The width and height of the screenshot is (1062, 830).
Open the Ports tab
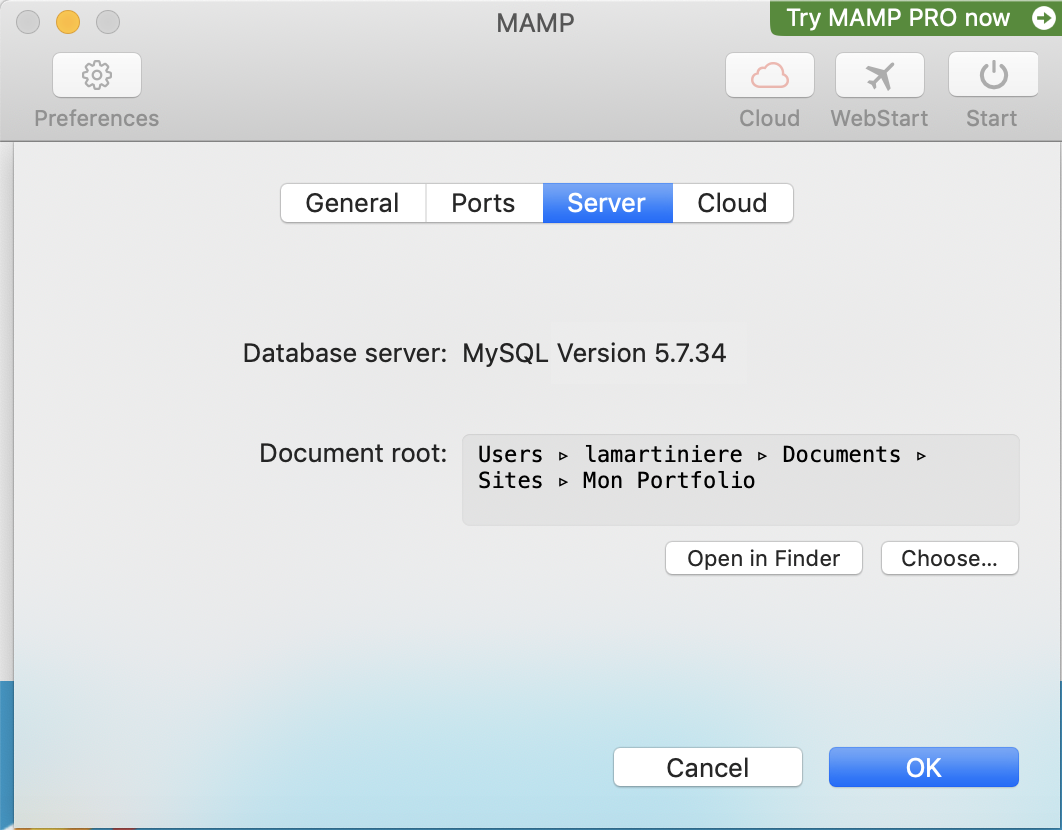pyautogui.click(x=483, y=203)
